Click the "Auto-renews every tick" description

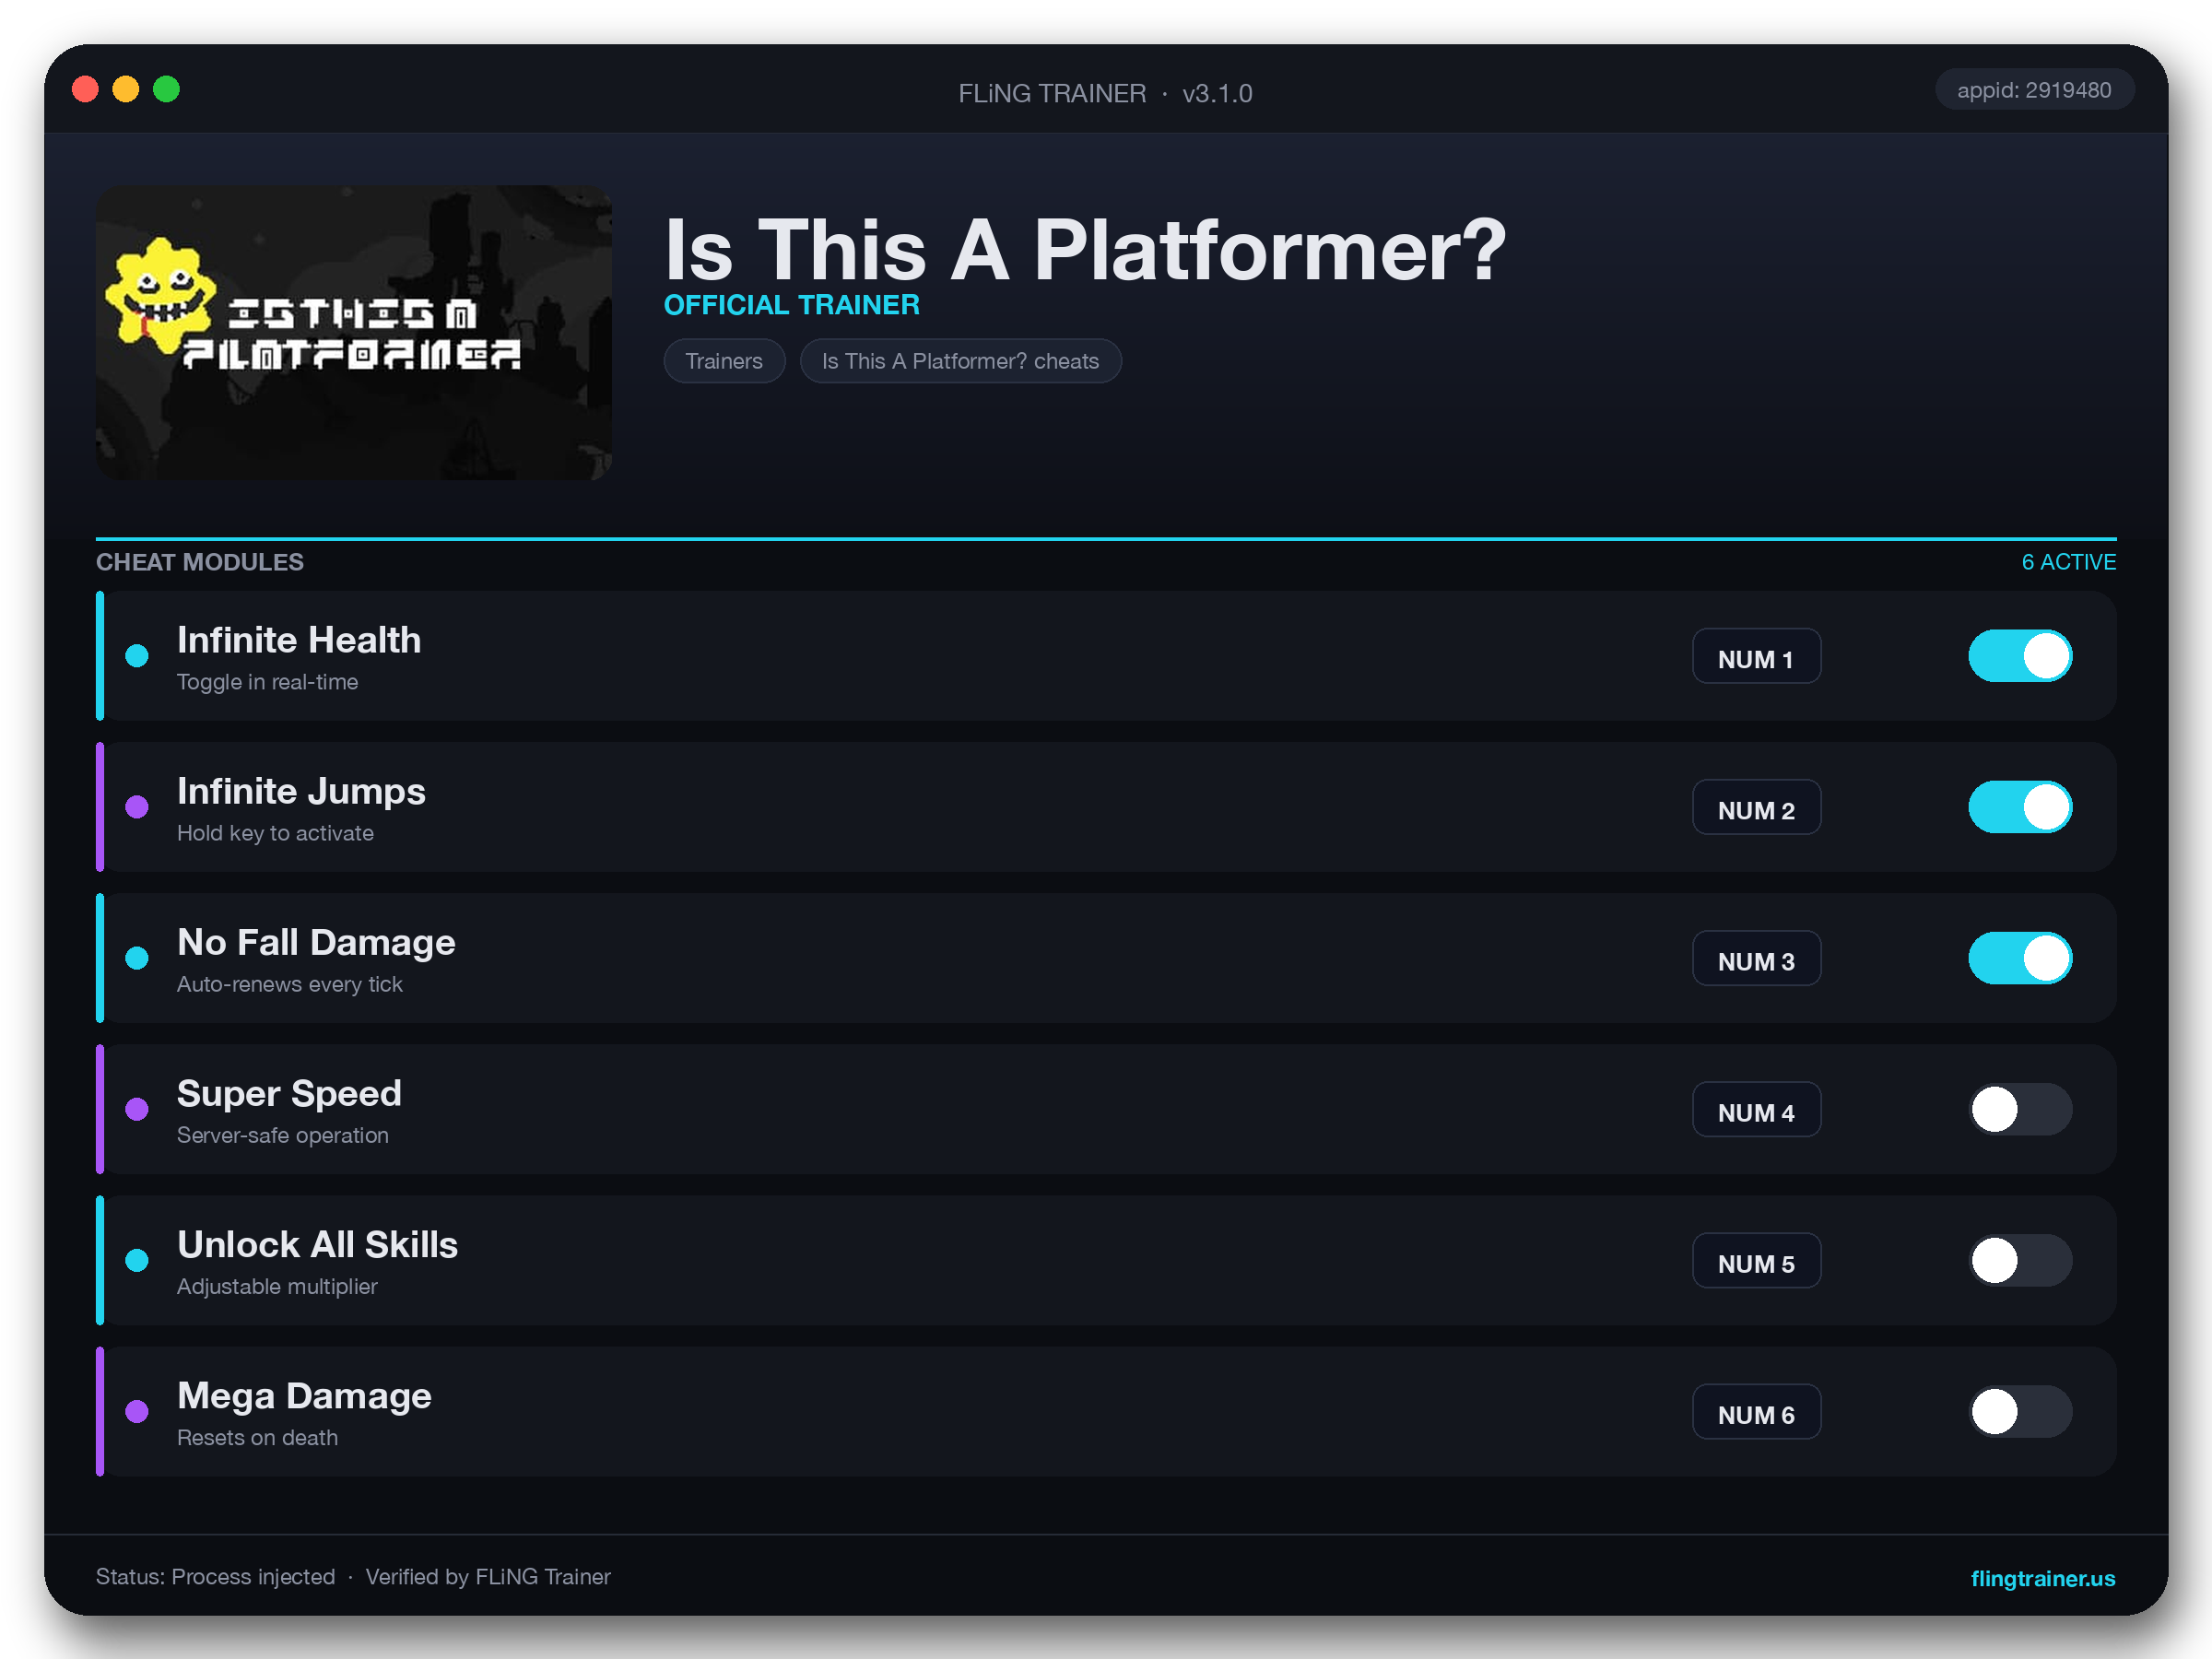(x=289, y=984)
